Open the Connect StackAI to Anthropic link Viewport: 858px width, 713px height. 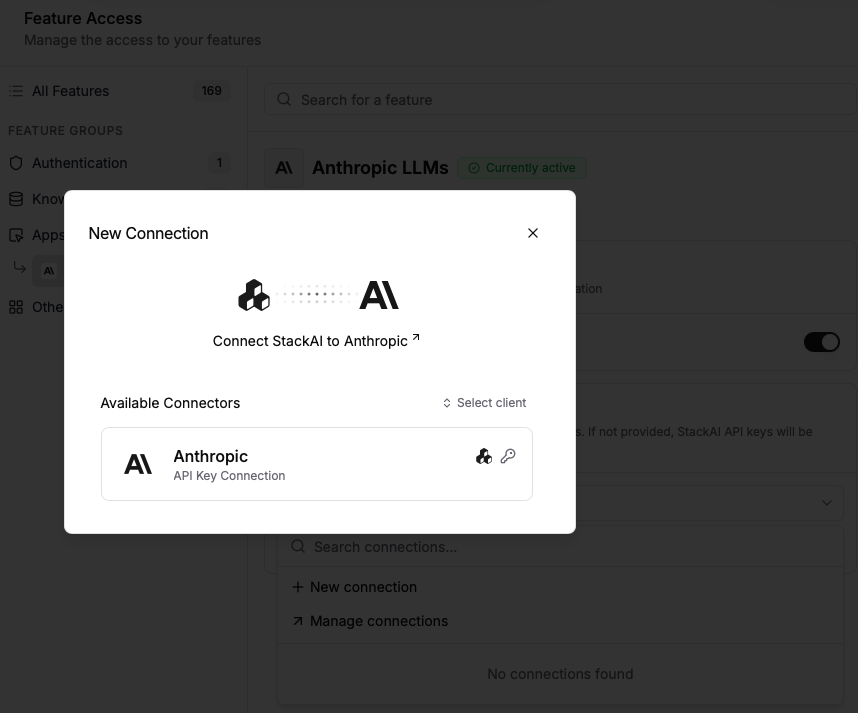coord(316,341)
